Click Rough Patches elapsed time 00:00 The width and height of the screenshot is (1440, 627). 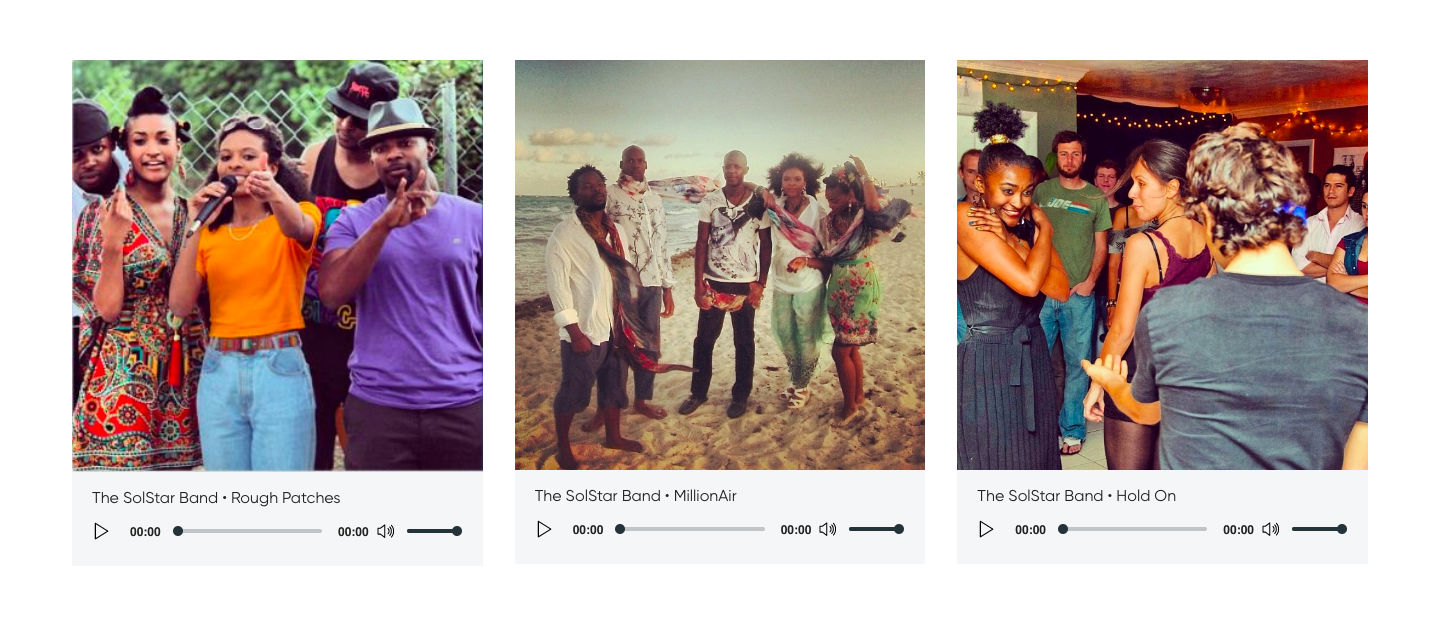pyautogui.click(x=145, y=532)
